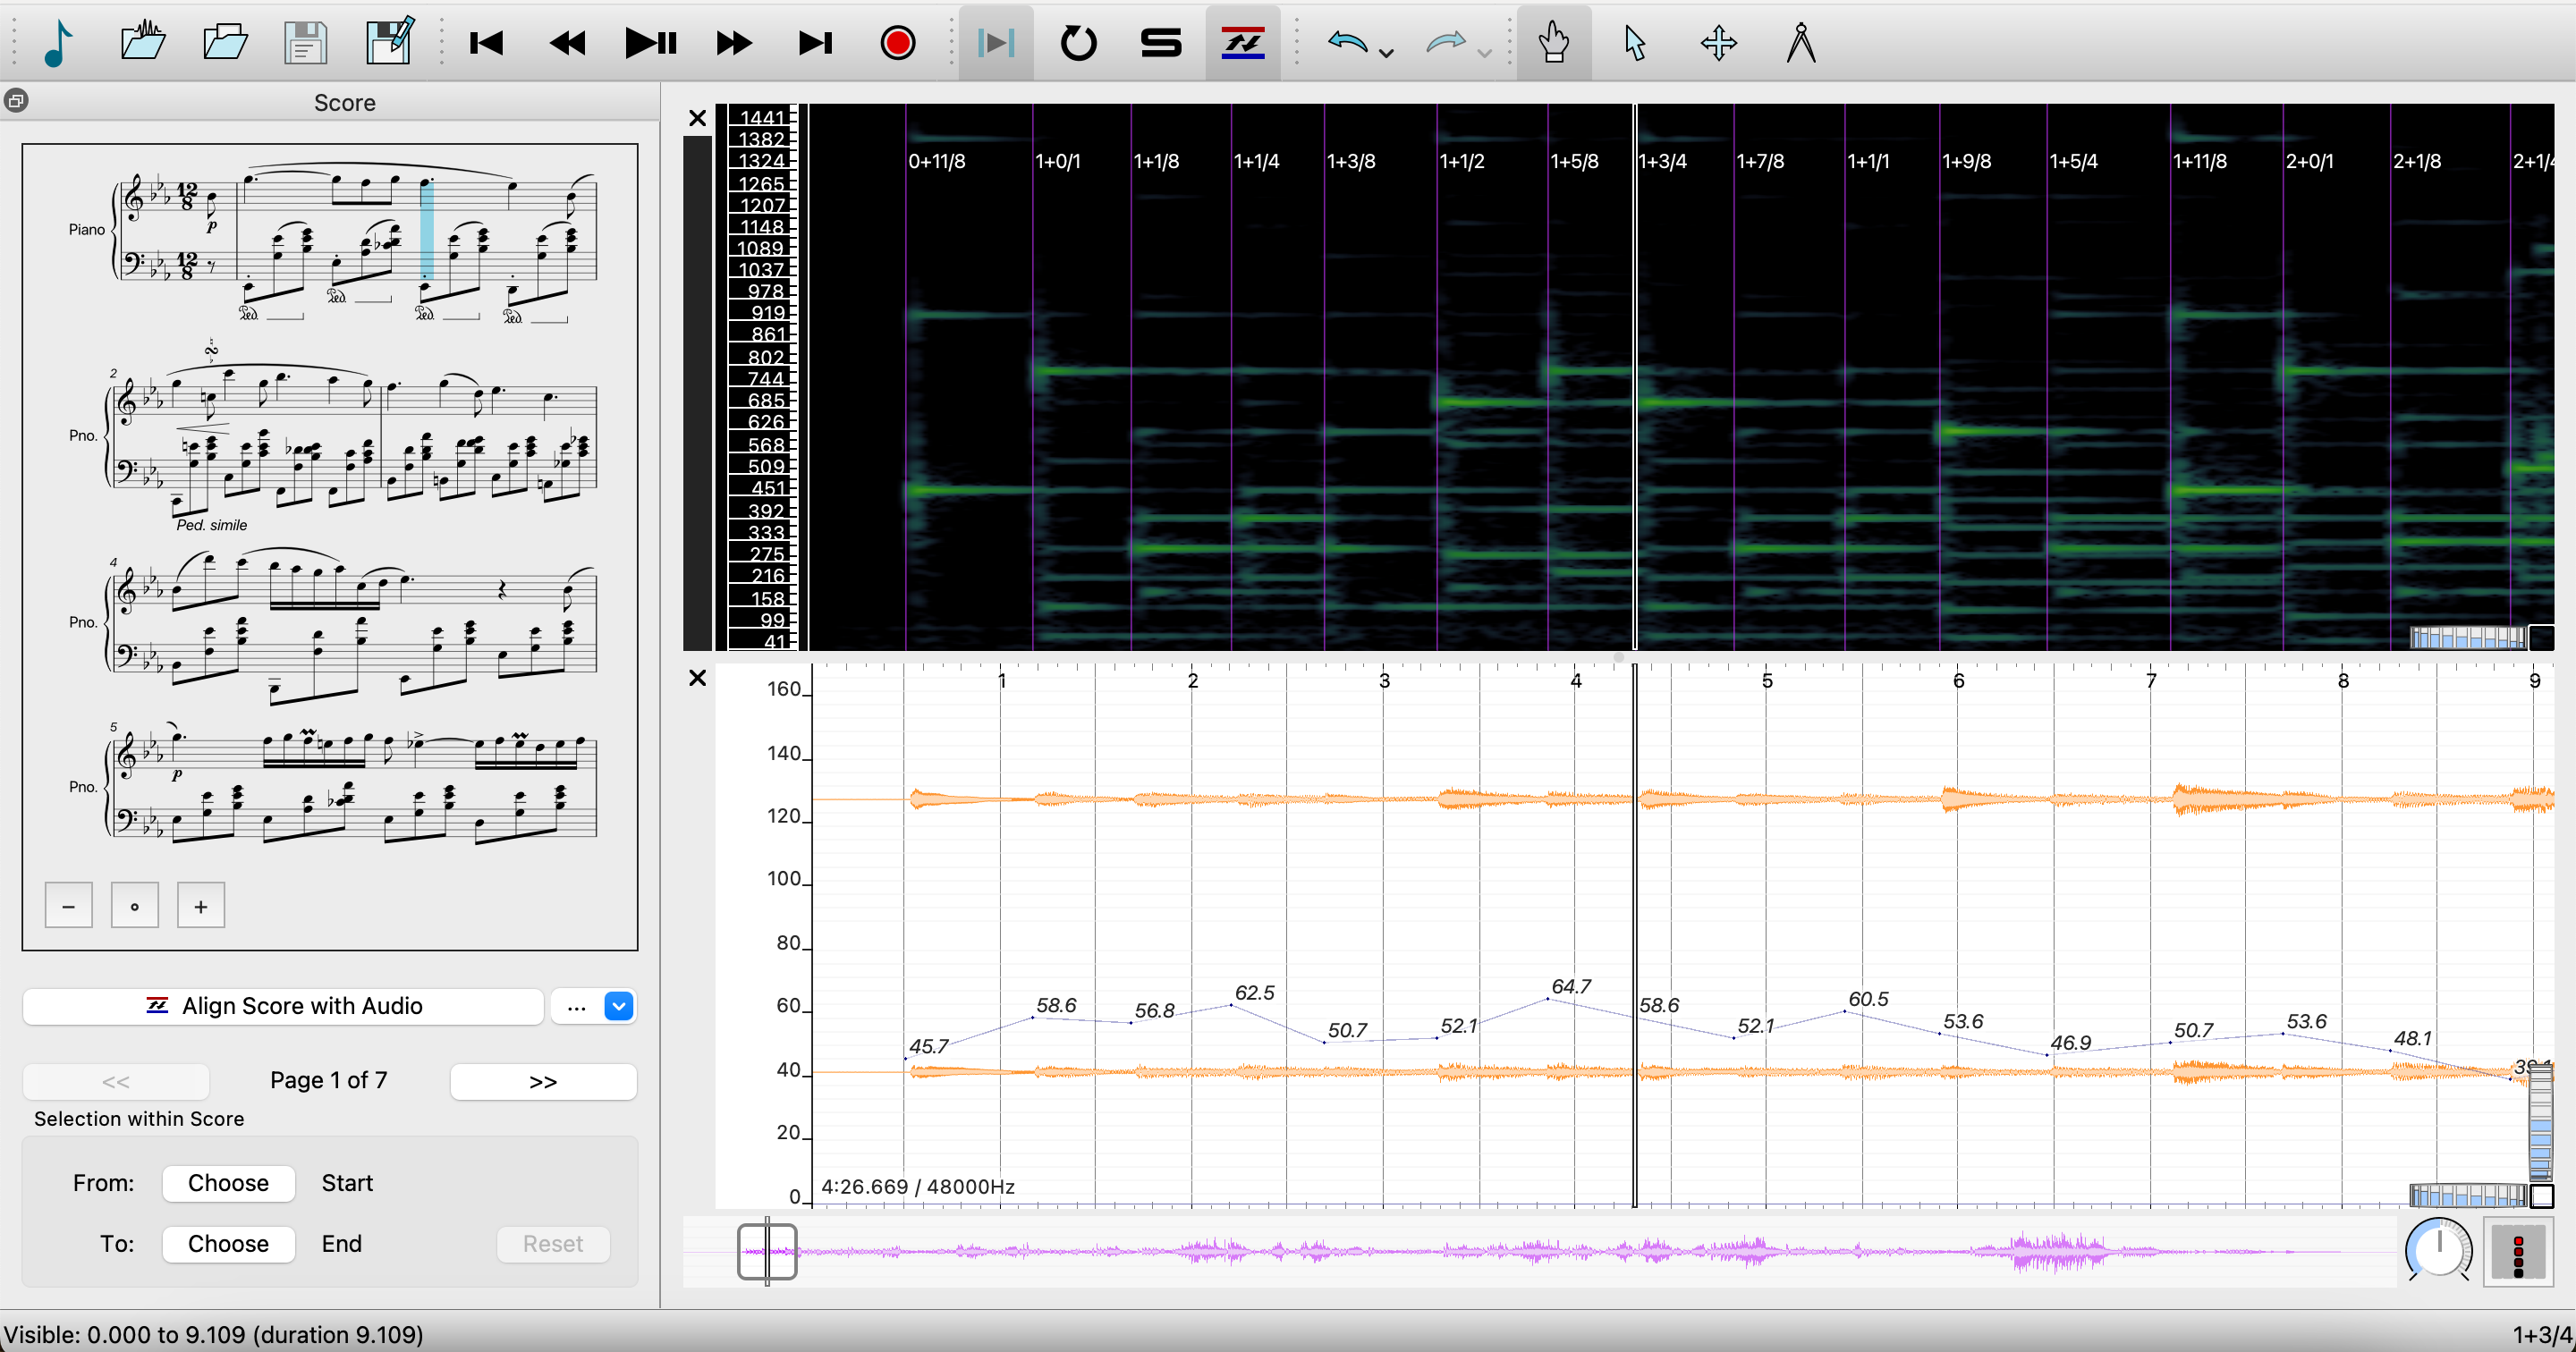Click the From Choose button
The image size is (2576, 1352).
click(228, 1183)
